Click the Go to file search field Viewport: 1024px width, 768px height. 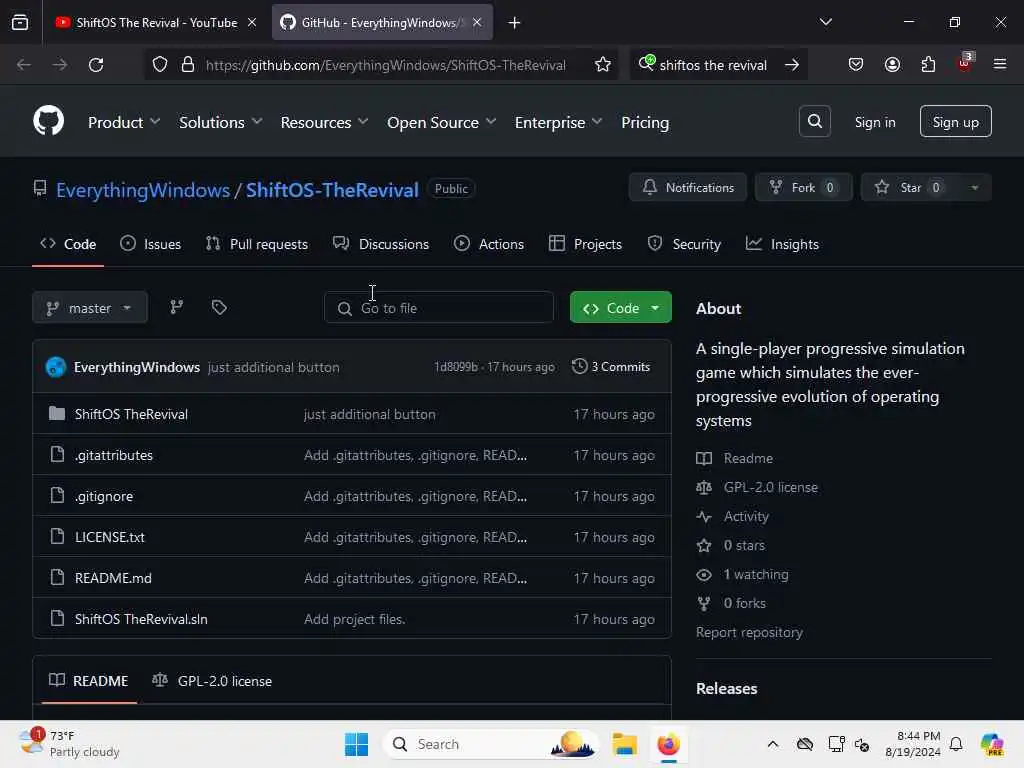[439, 308]
